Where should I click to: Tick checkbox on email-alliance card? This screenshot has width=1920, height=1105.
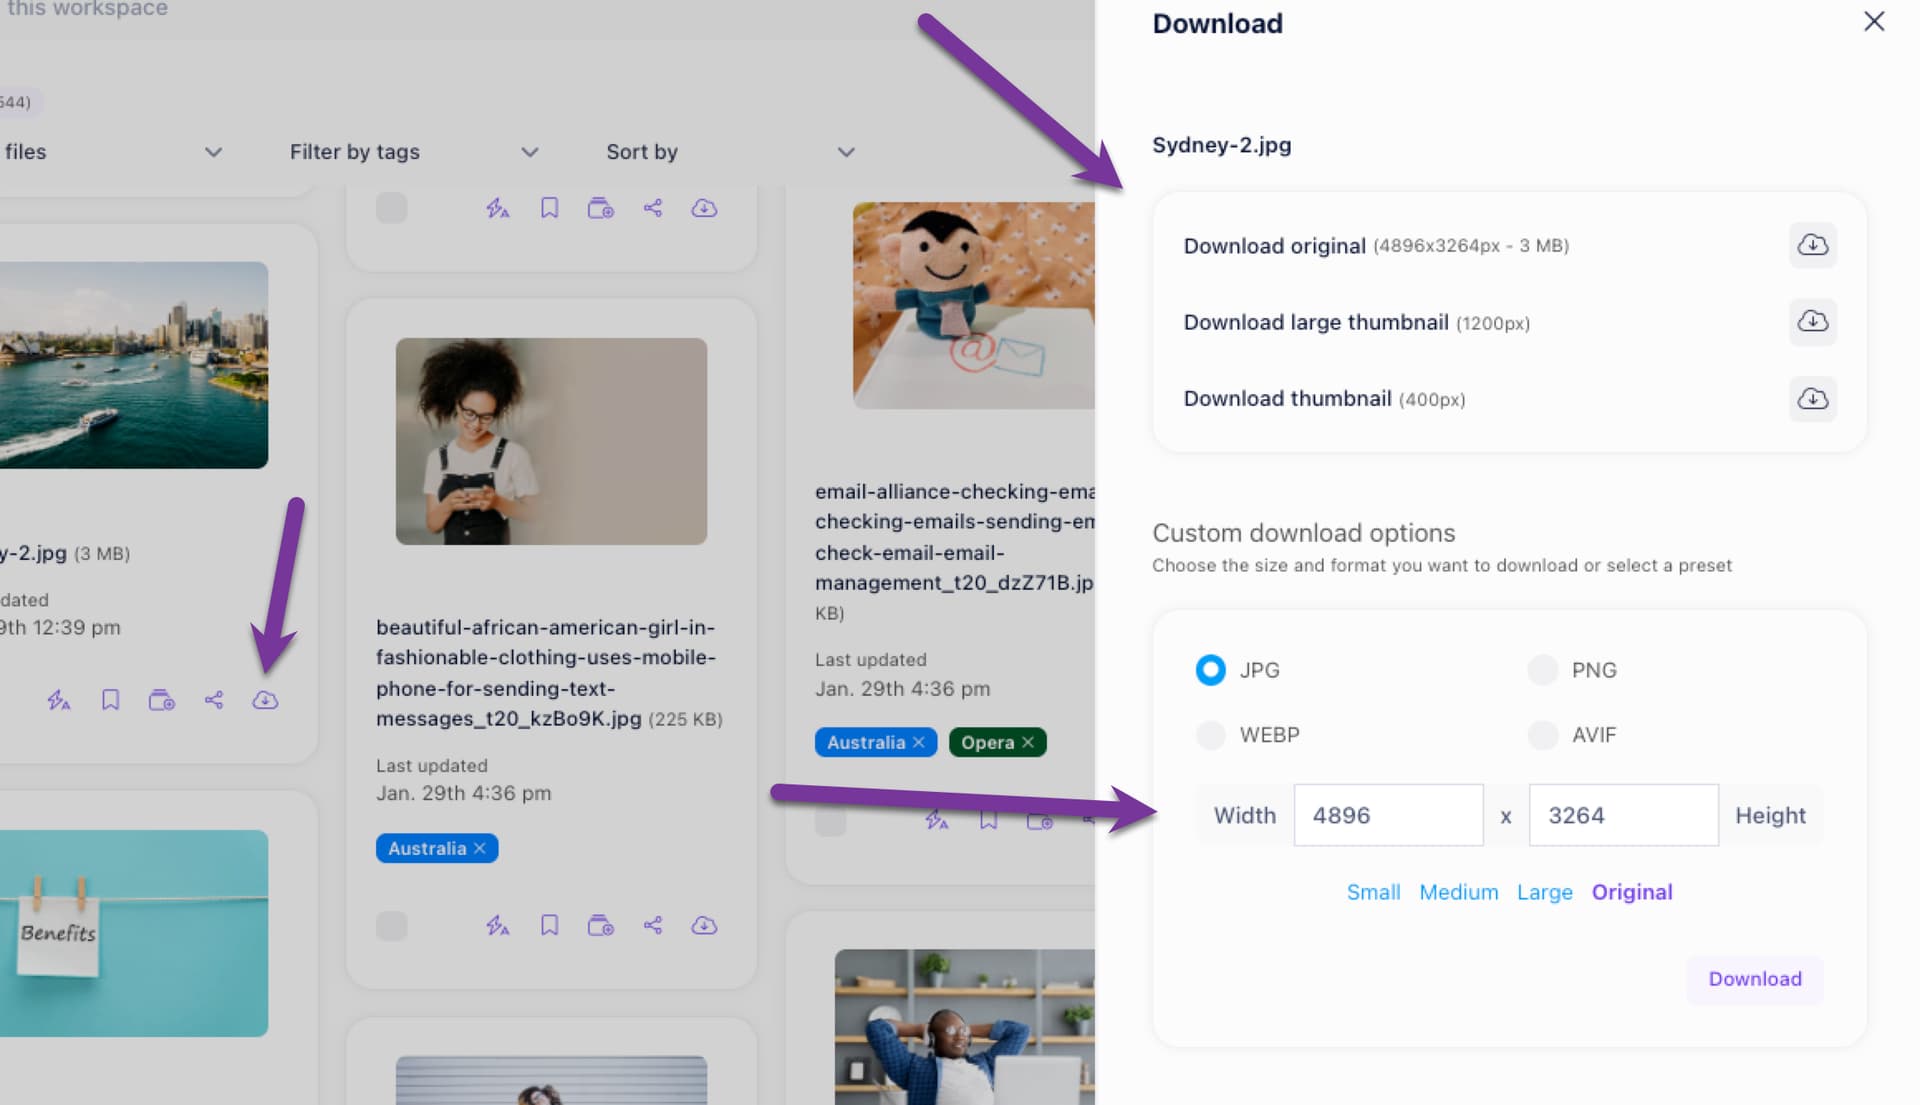(830, 821)
